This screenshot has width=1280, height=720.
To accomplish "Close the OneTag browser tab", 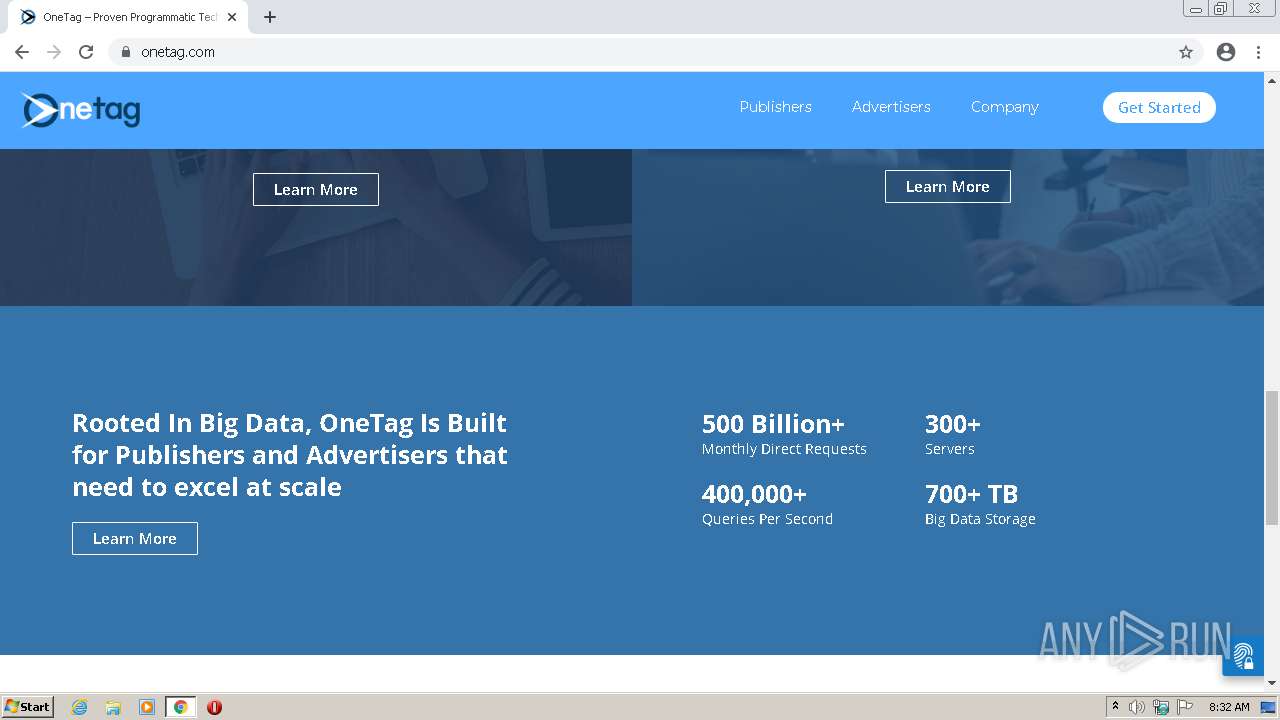I will tap(233, 17).
